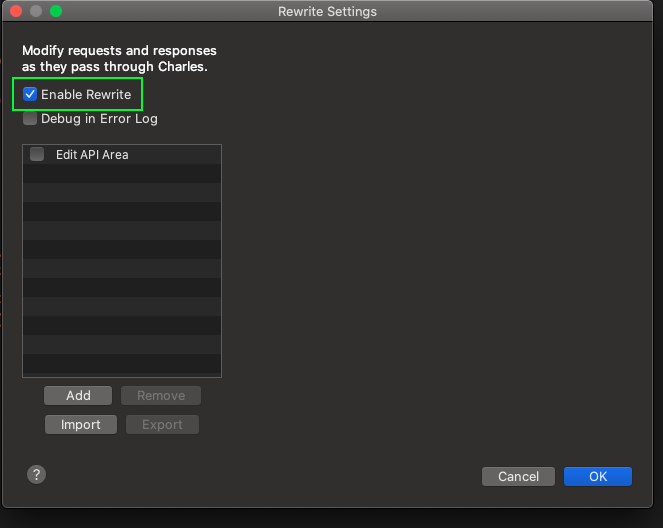This screenshot has width=663, height=528.
Task: Open help via question mark icon
Action: (x=37, y=474)
